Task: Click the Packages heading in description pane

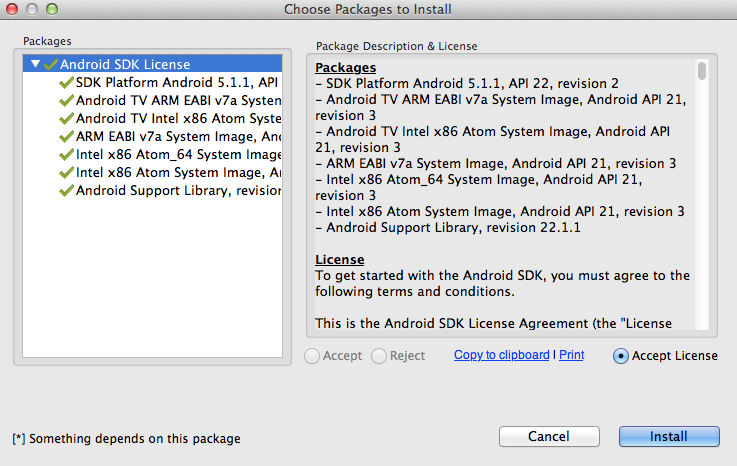Action: 345,68
